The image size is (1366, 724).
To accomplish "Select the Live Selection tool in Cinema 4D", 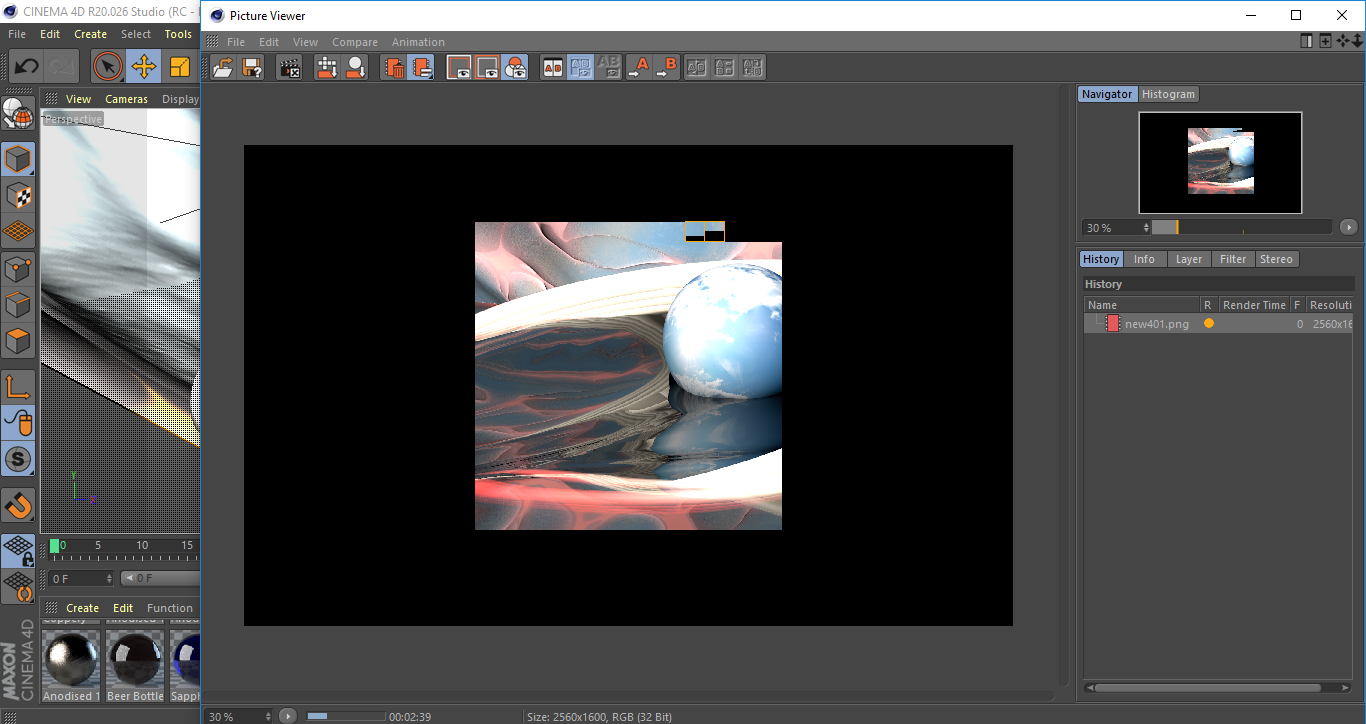I will point(107,67).
